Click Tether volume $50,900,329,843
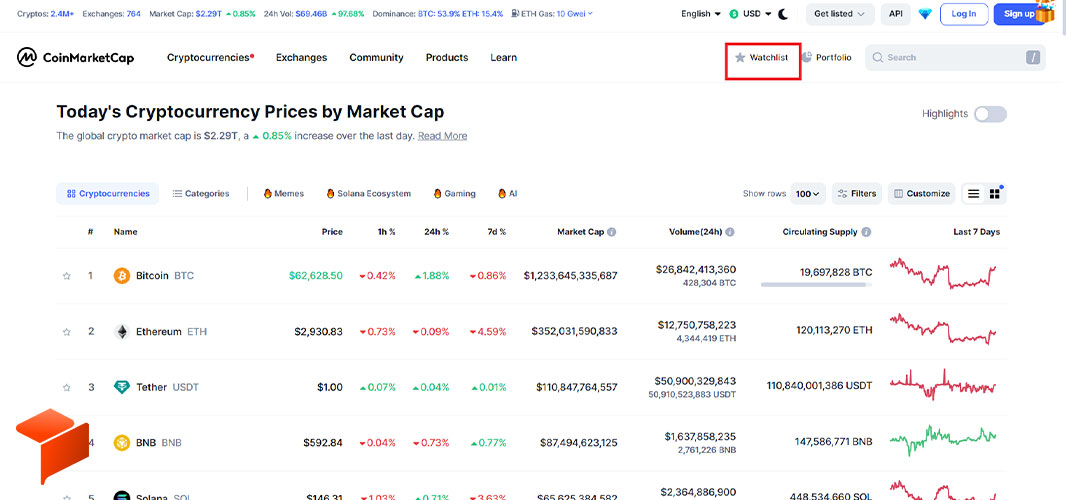 click(x=695, y=381)
